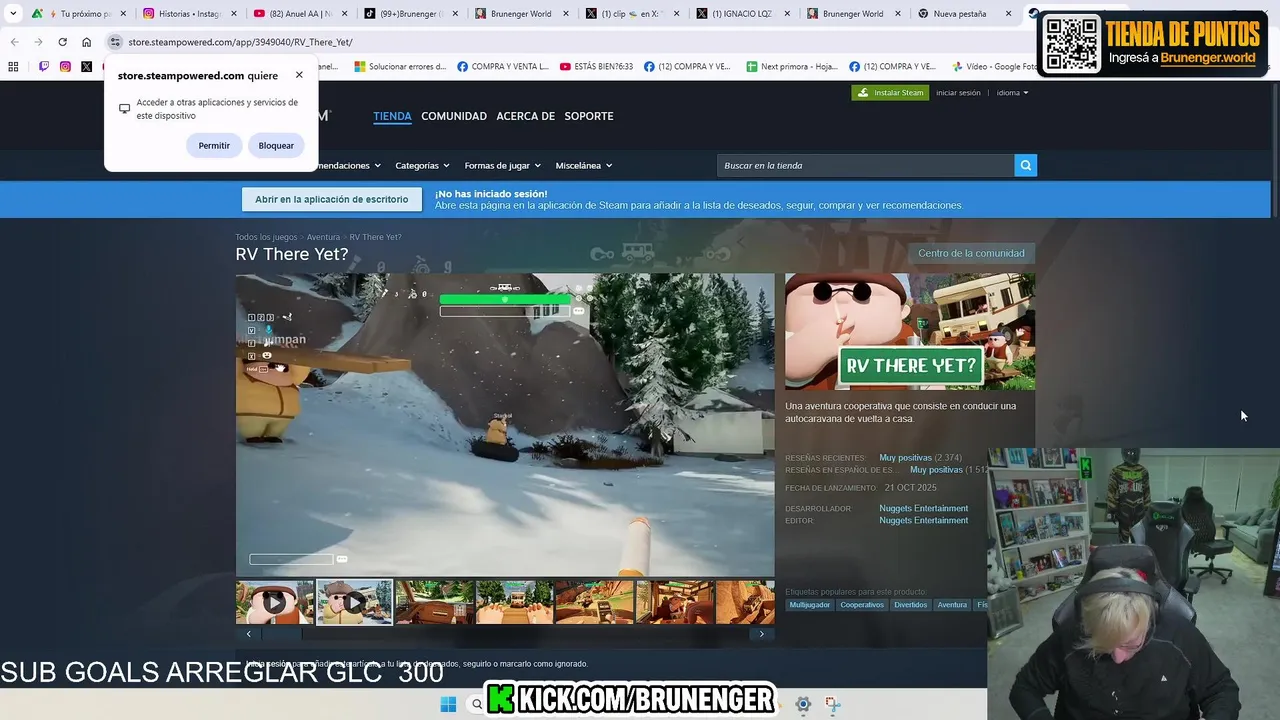Reload the Steam store page
This screenshot has height=720, width=1280.
(62, 42)
